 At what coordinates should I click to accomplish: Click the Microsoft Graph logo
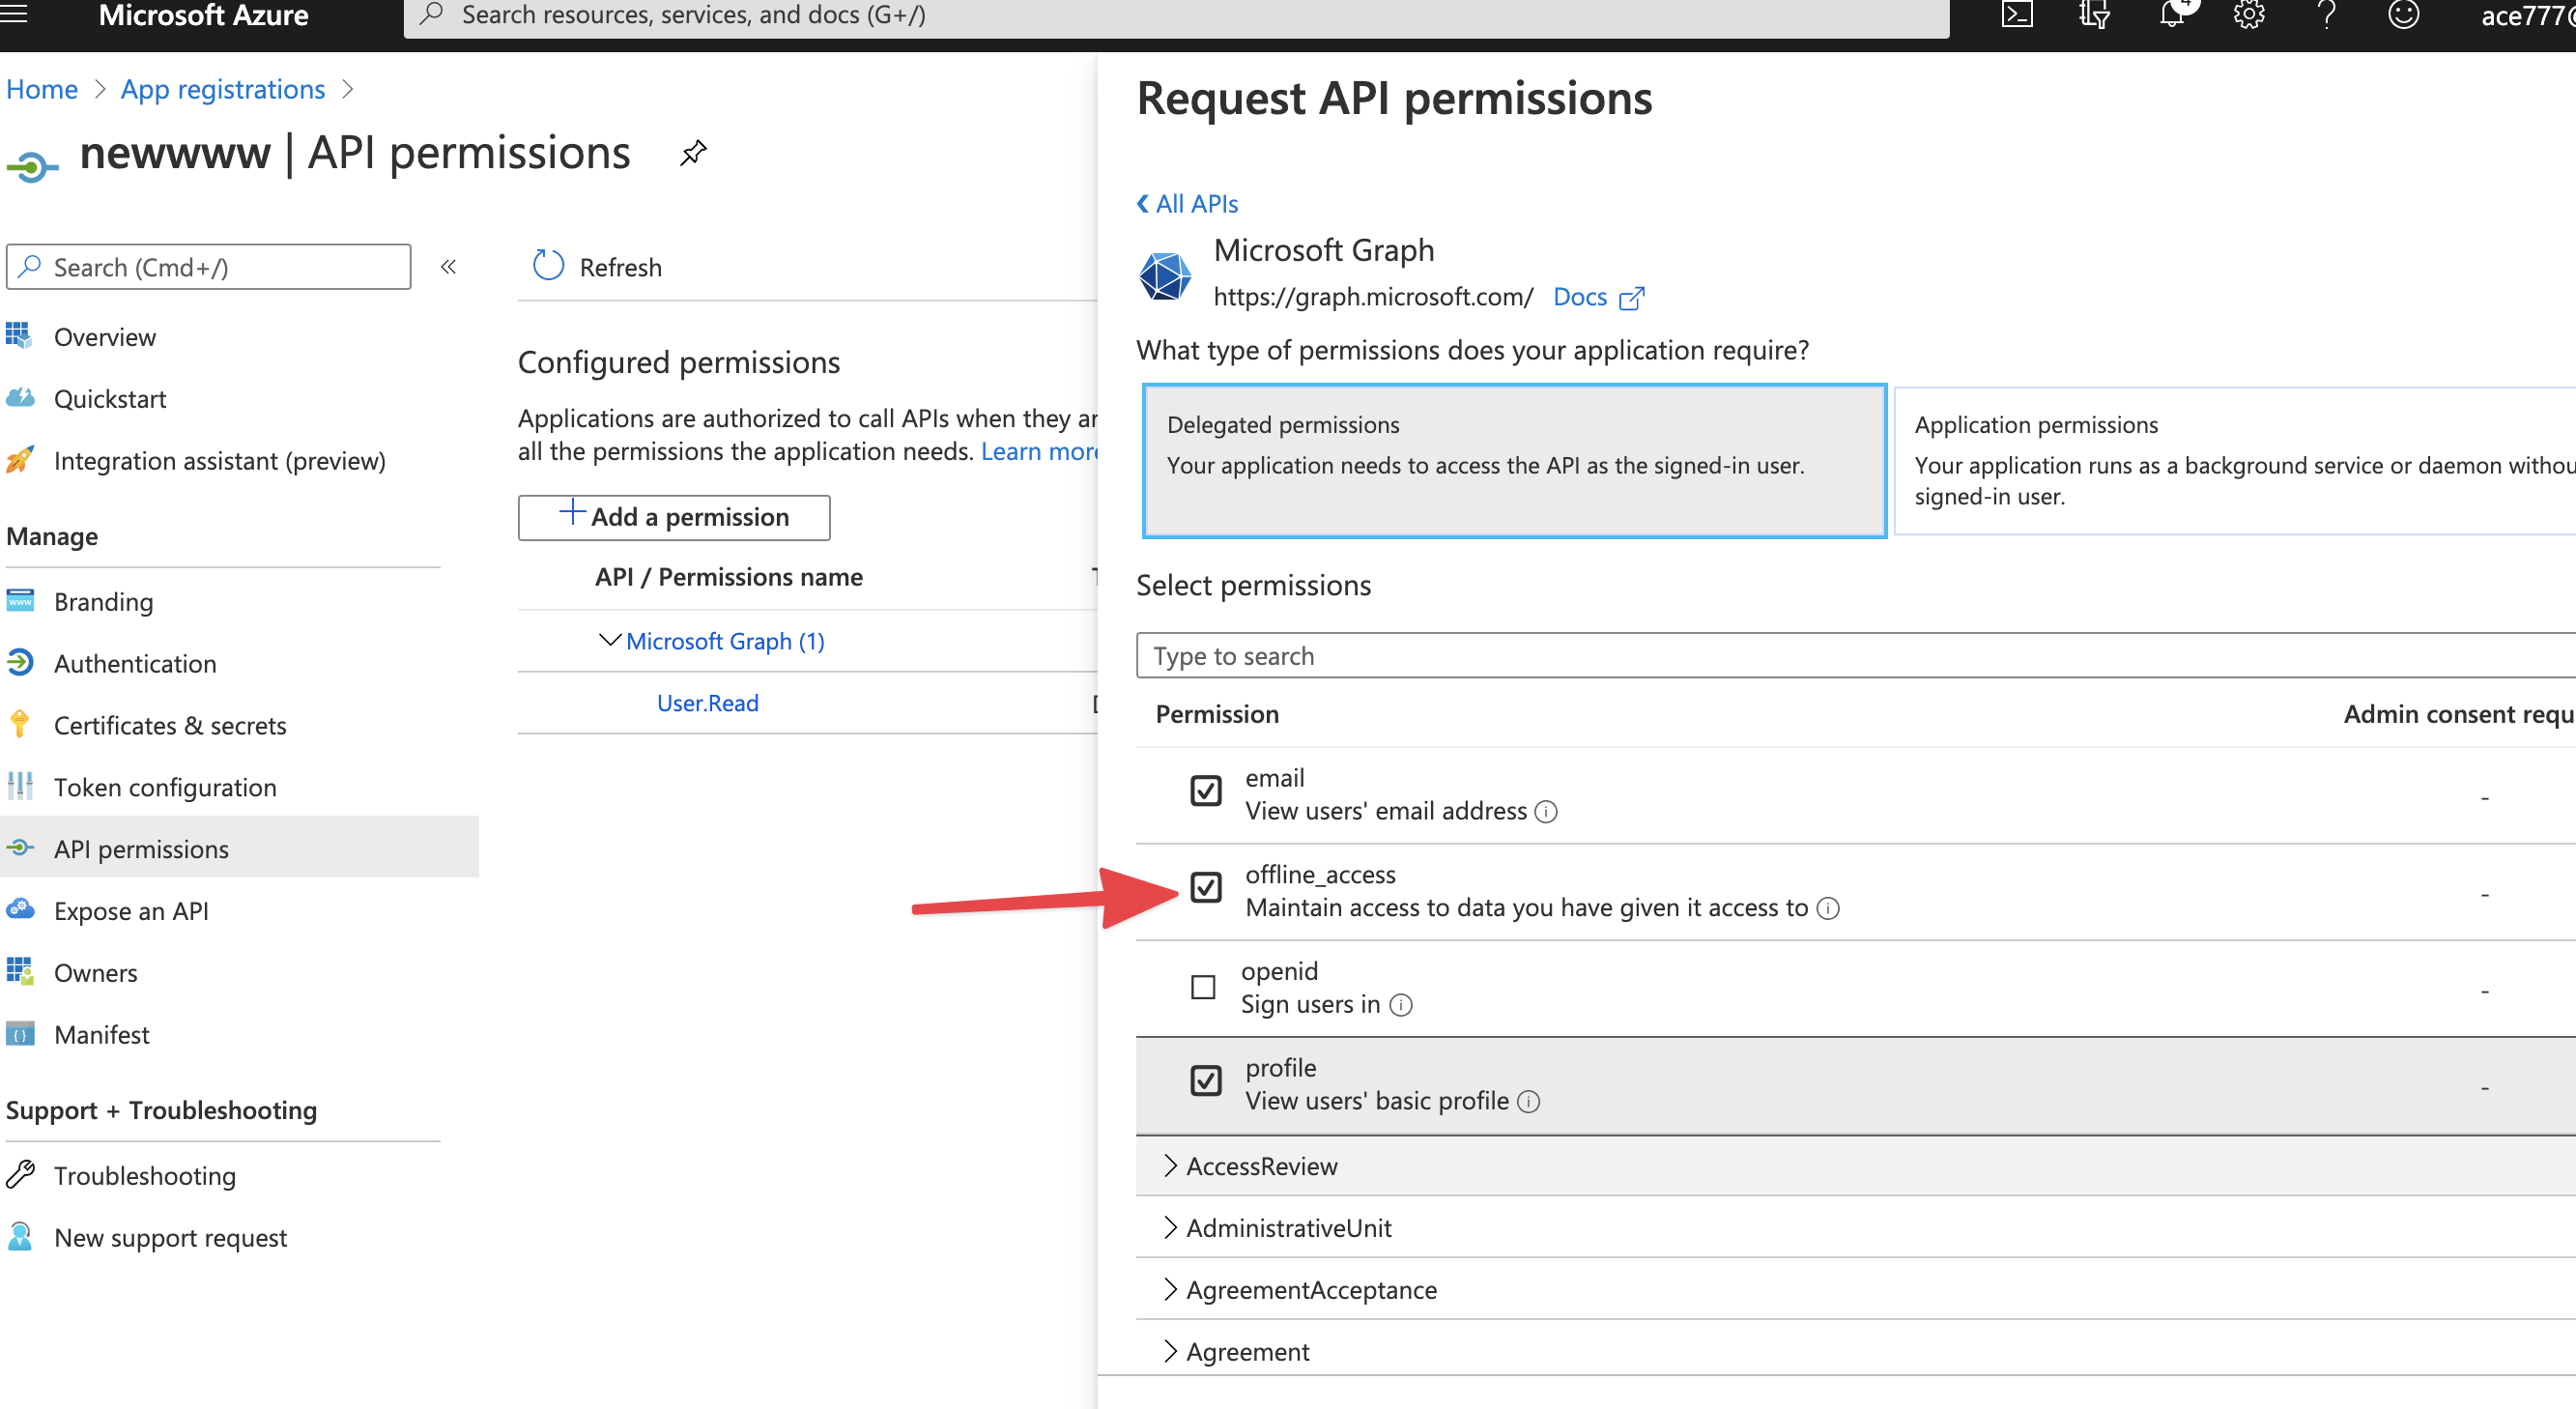[x=1165, y=275]
